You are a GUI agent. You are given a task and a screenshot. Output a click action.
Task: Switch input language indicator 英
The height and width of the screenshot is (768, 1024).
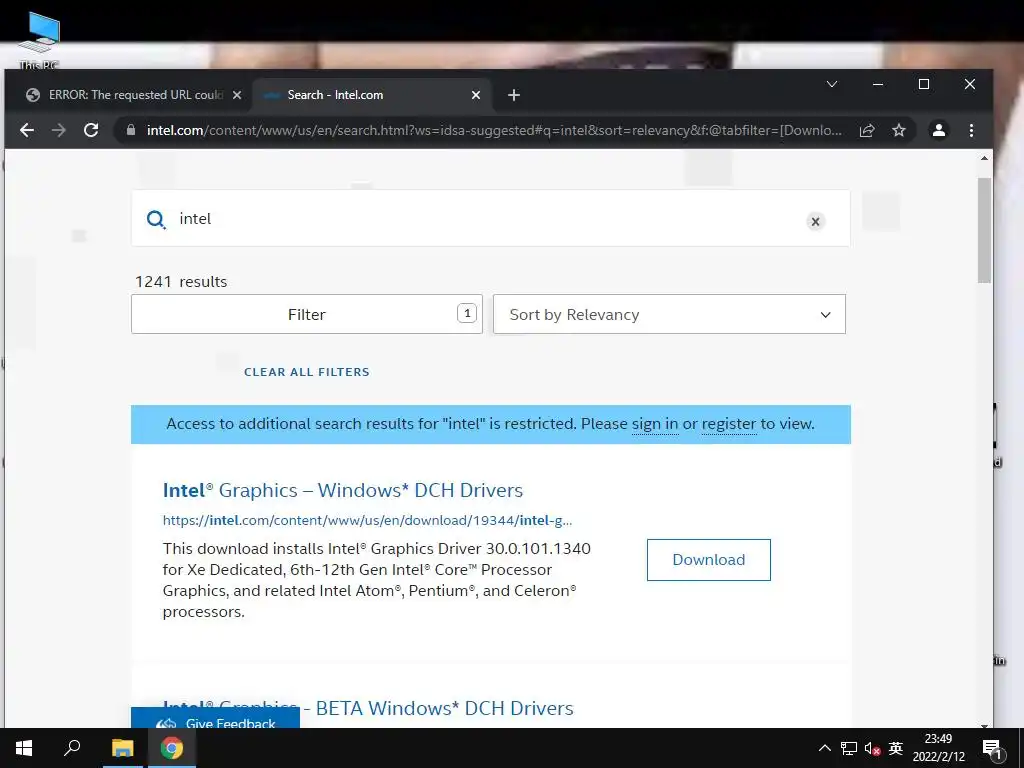coord(896,748)
